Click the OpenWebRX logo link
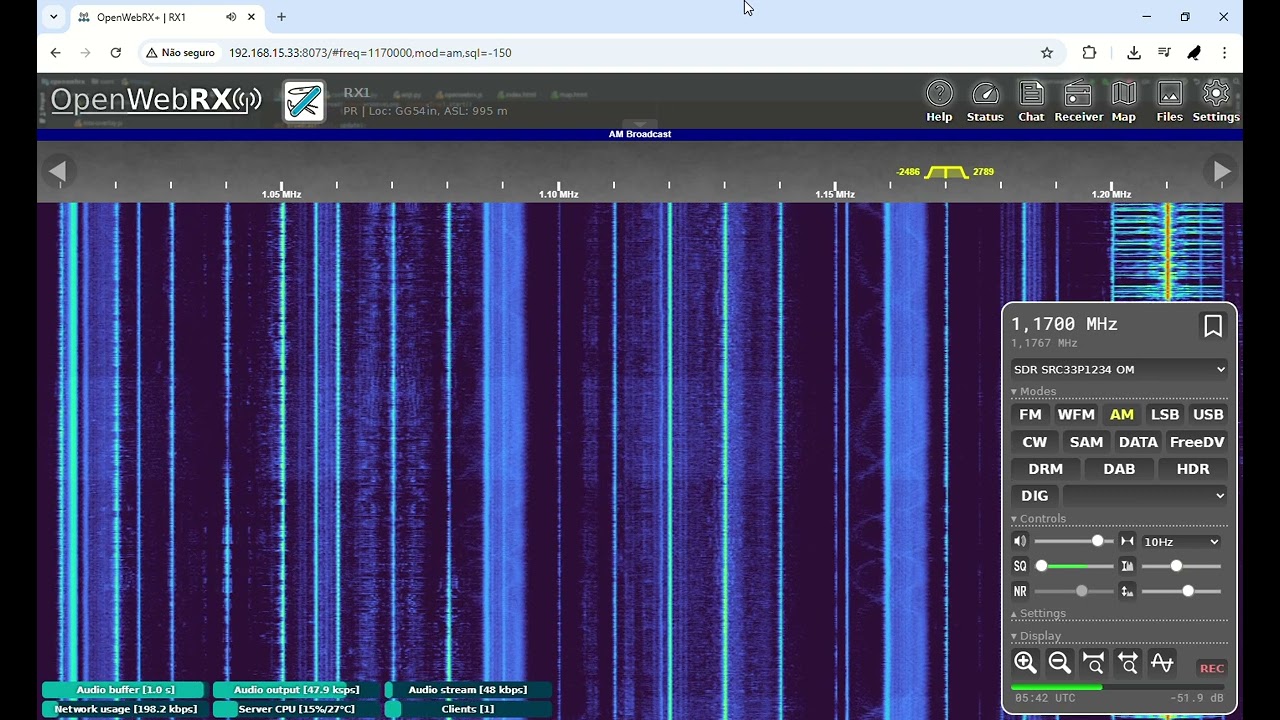 point(155,100)
